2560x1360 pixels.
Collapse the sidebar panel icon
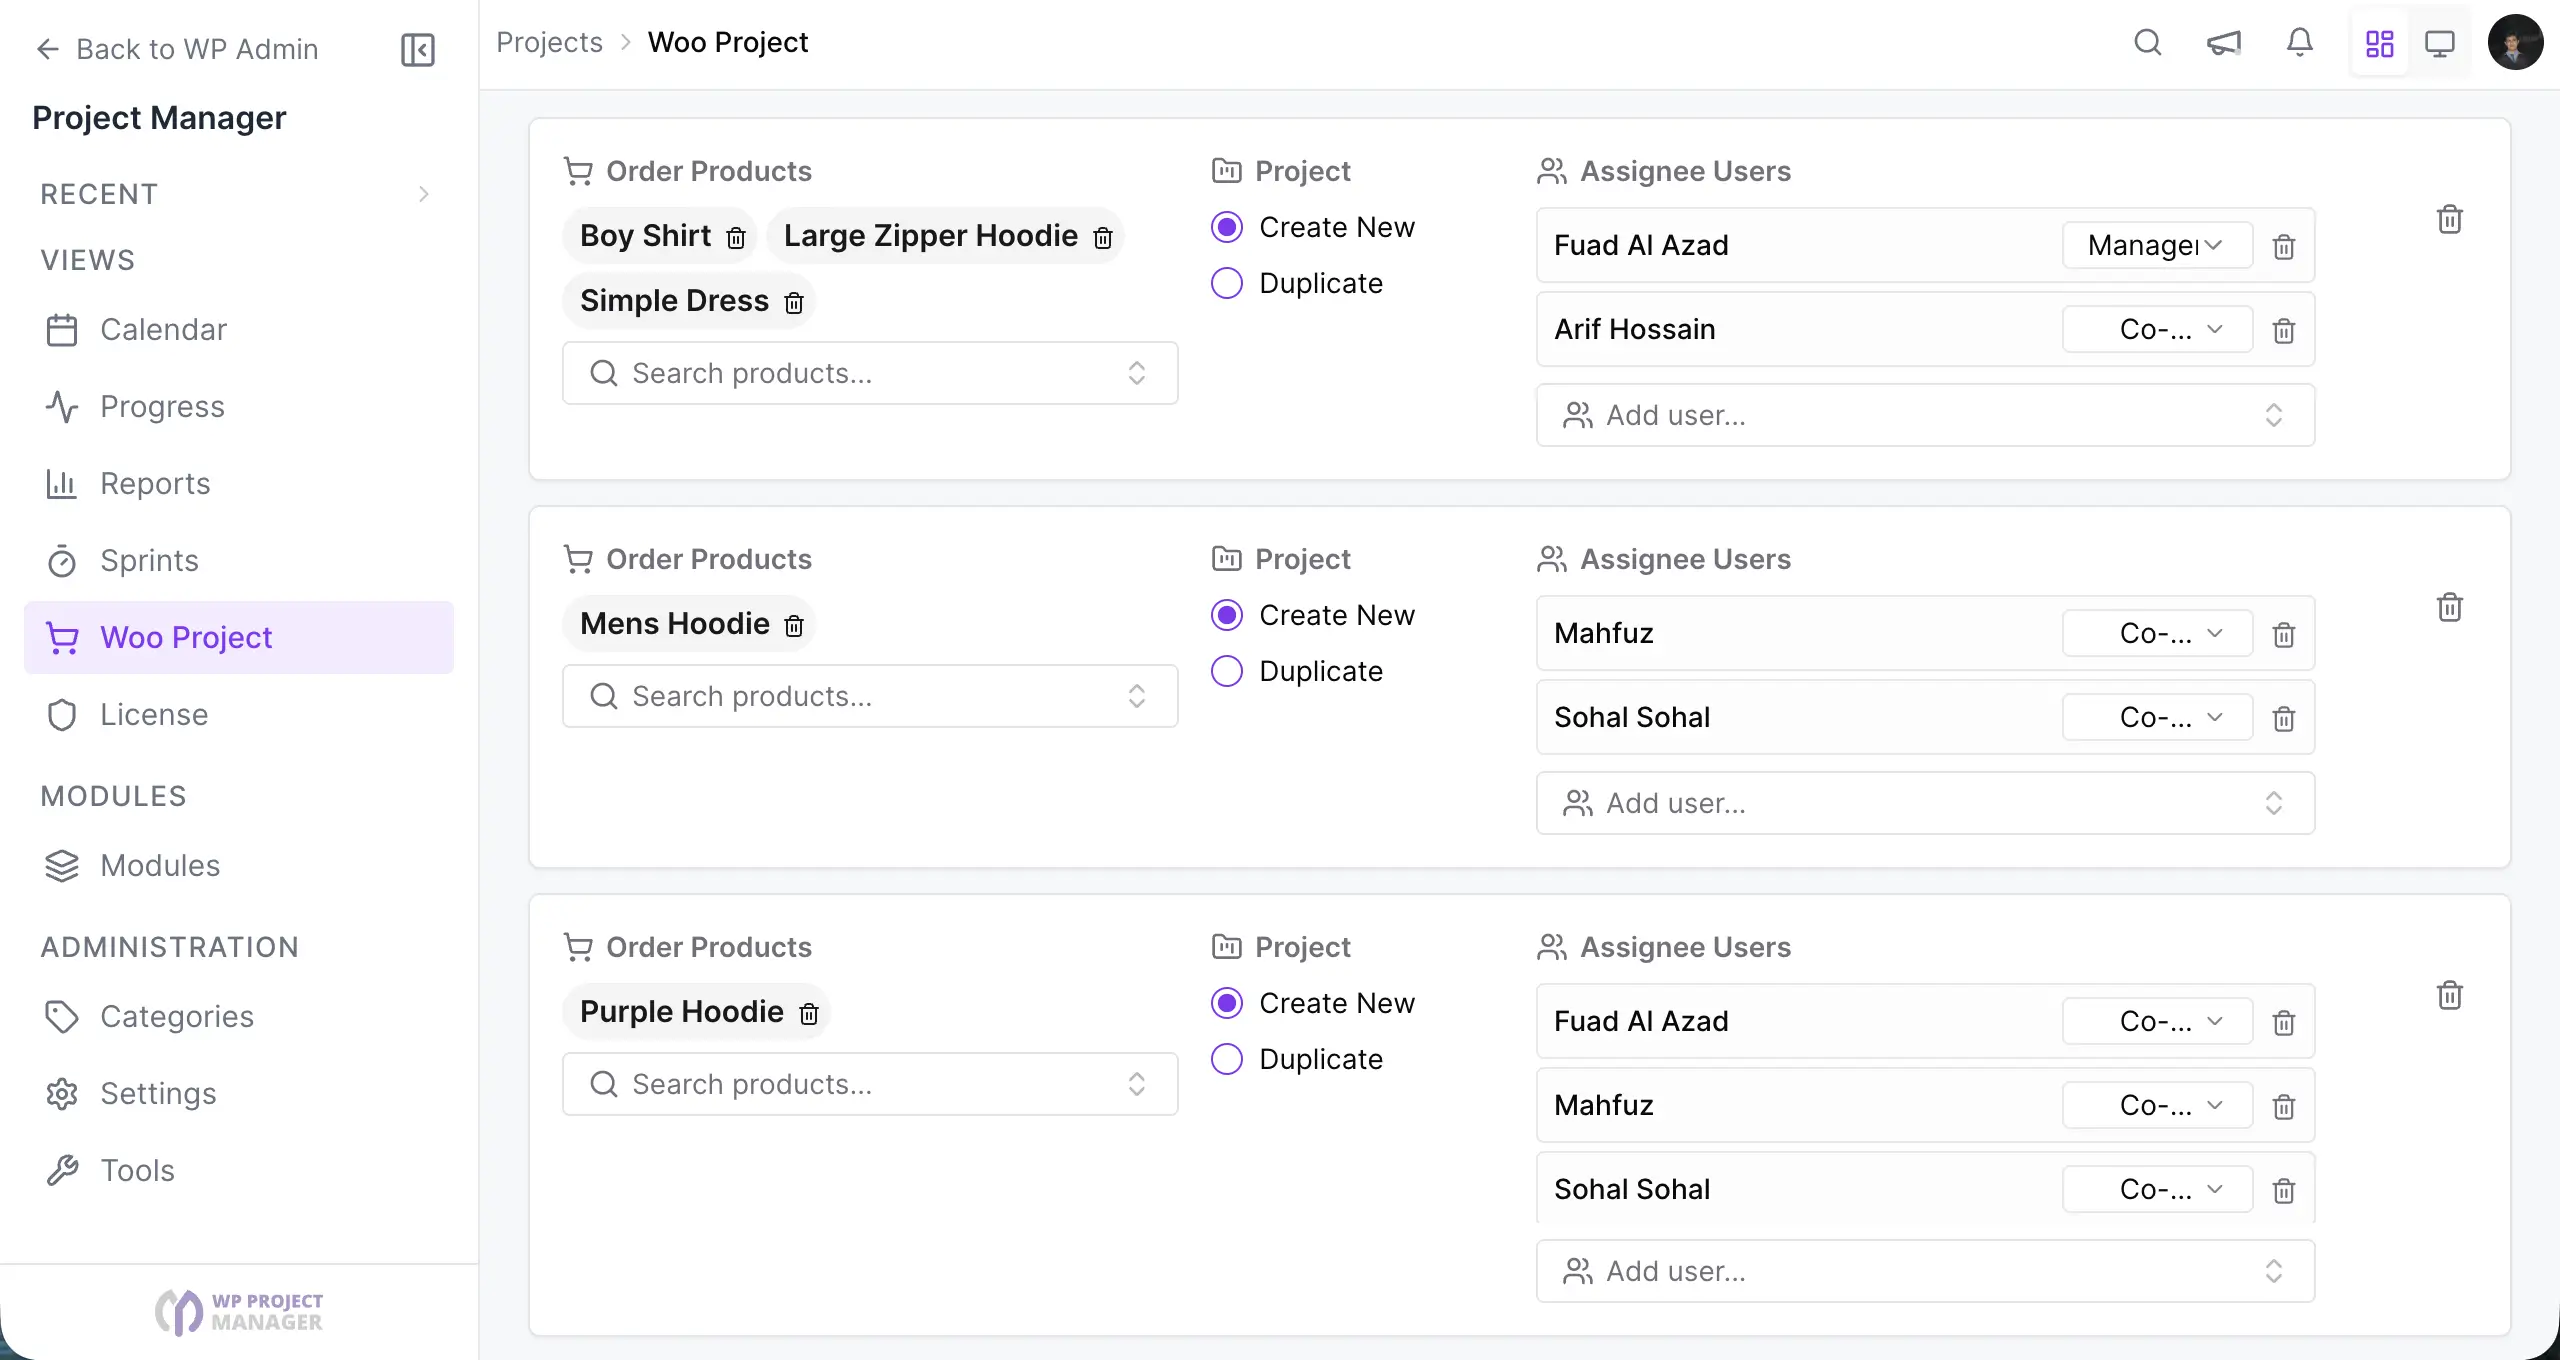tap(417, 49)
